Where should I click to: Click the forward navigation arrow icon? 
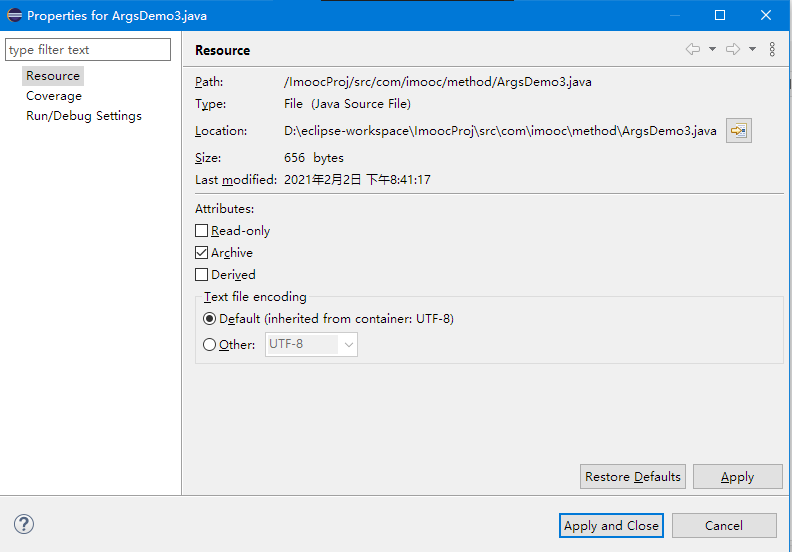point(733,49)
